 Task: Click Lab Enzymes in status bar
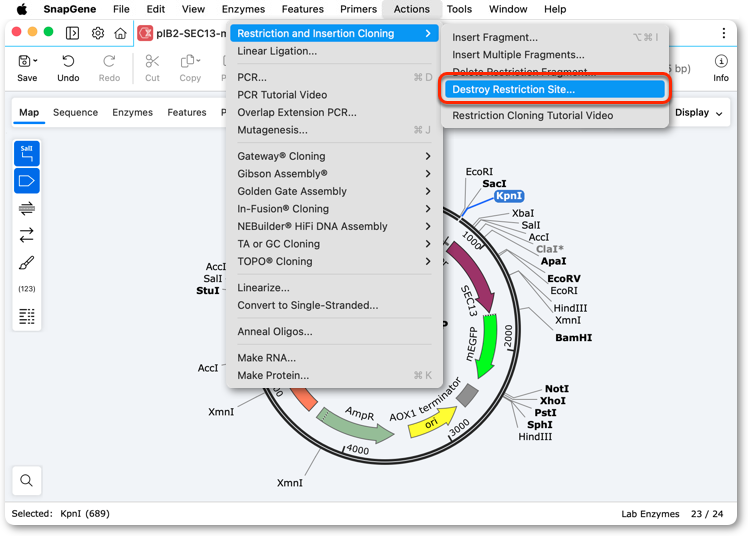point(650,514)
